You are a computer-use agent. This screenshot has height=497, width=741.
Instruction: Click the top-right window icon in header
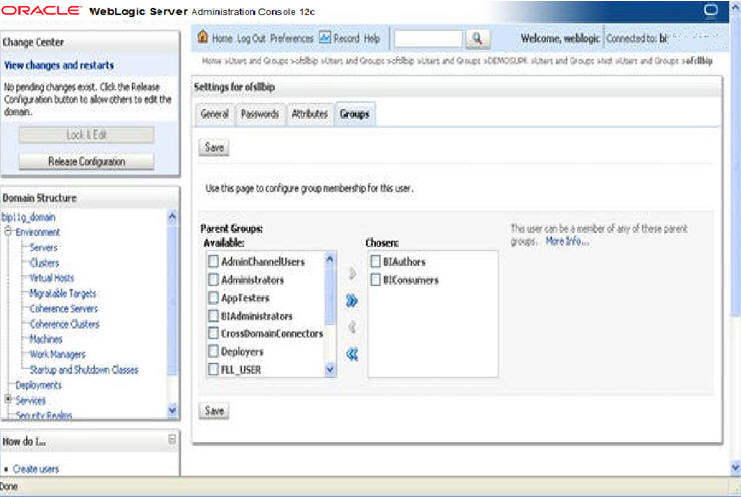710,10
